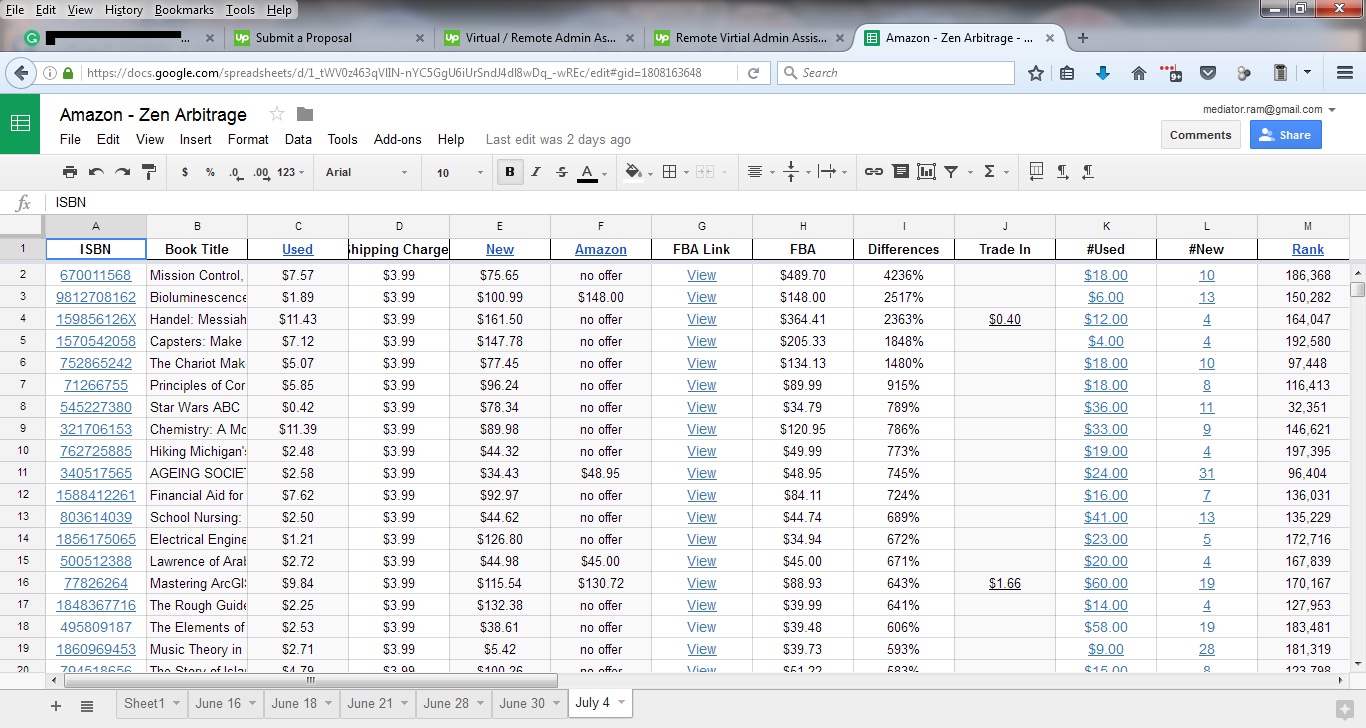
Task: Star the Amazon - Zen Arbitrage document
Action: (x=277, y=114)
